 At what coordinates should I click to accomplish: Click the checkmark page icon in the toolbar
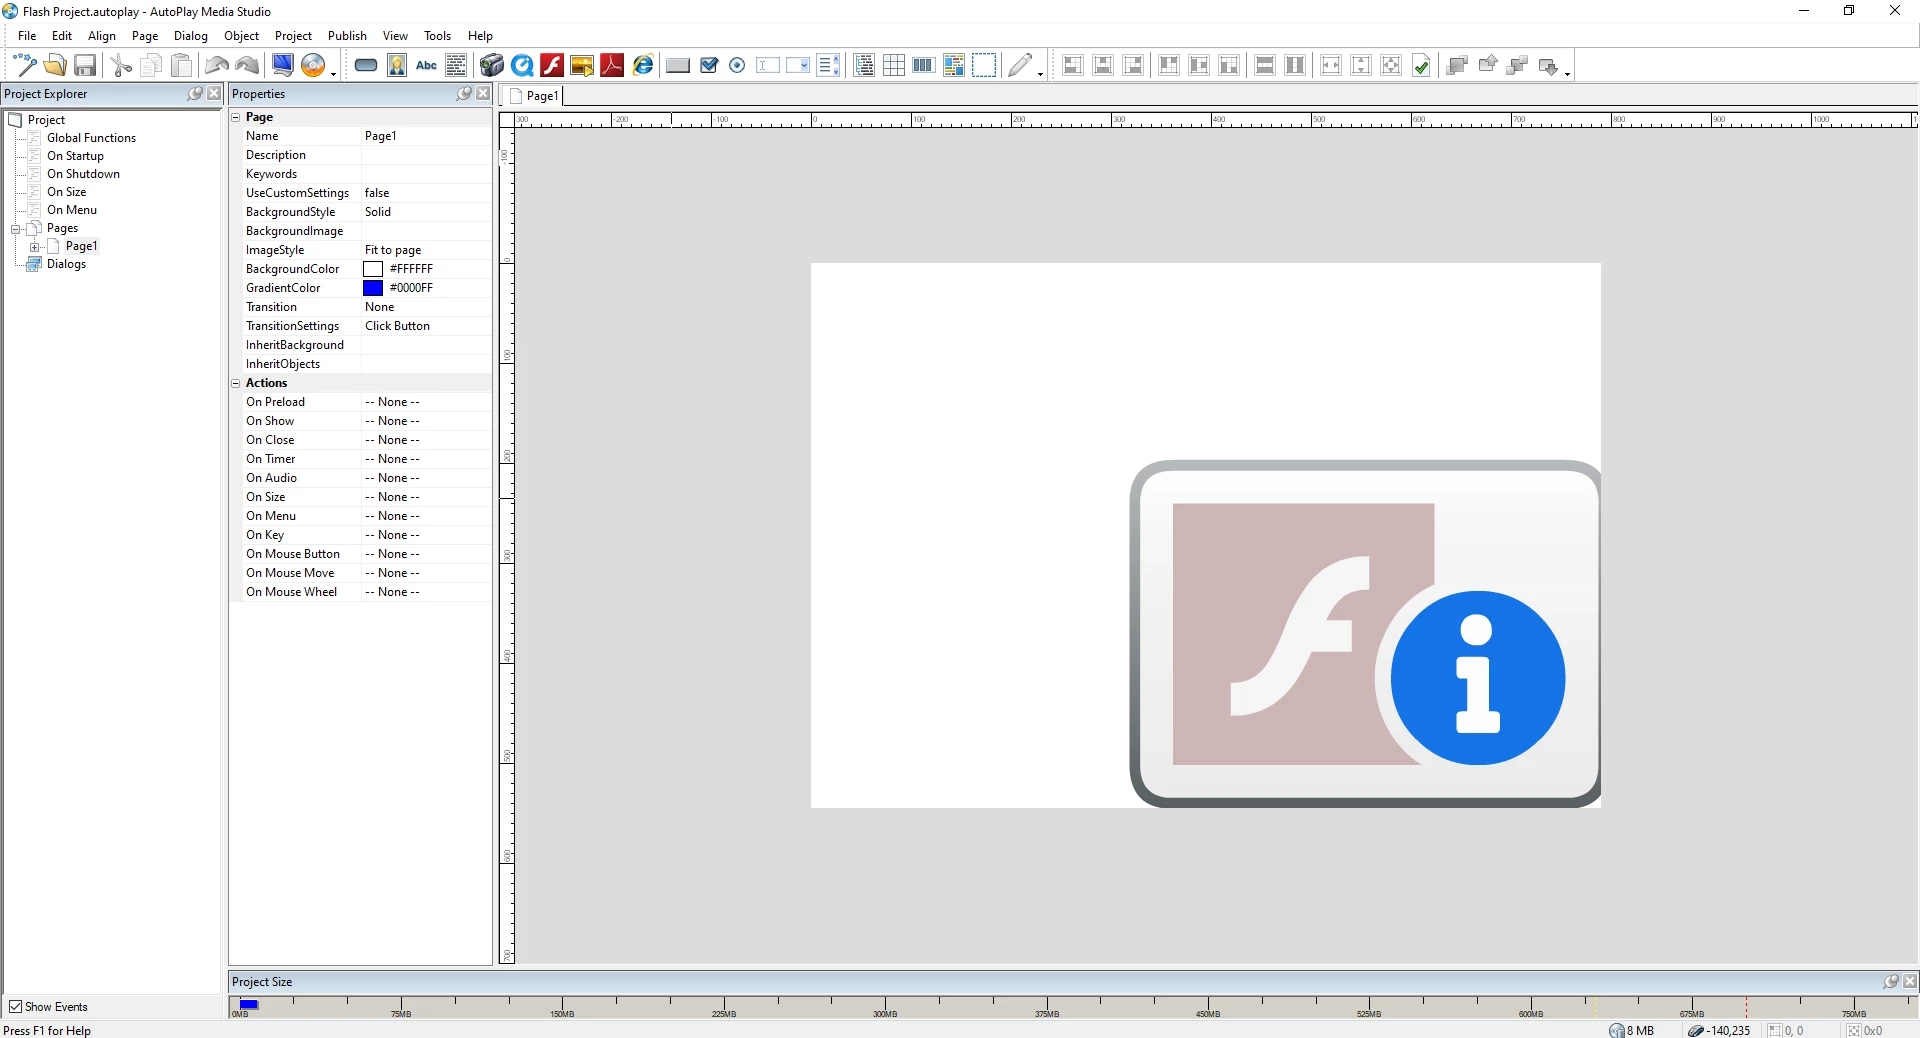[x=1421, y=66]
